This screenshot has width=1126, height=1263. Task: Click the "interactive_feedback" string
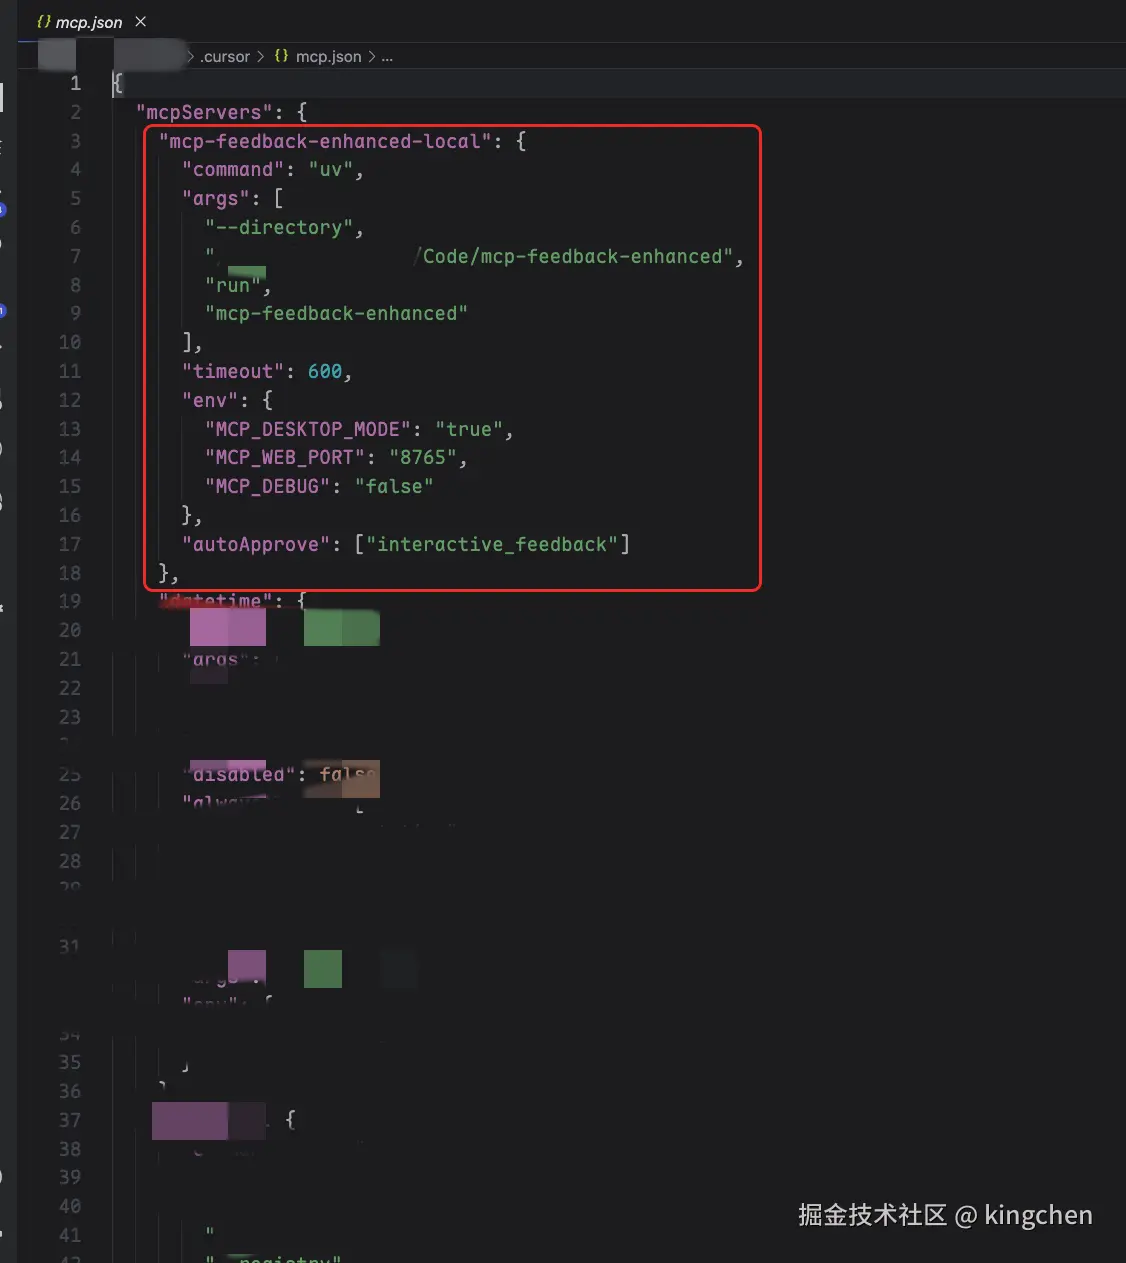[492, 545]
